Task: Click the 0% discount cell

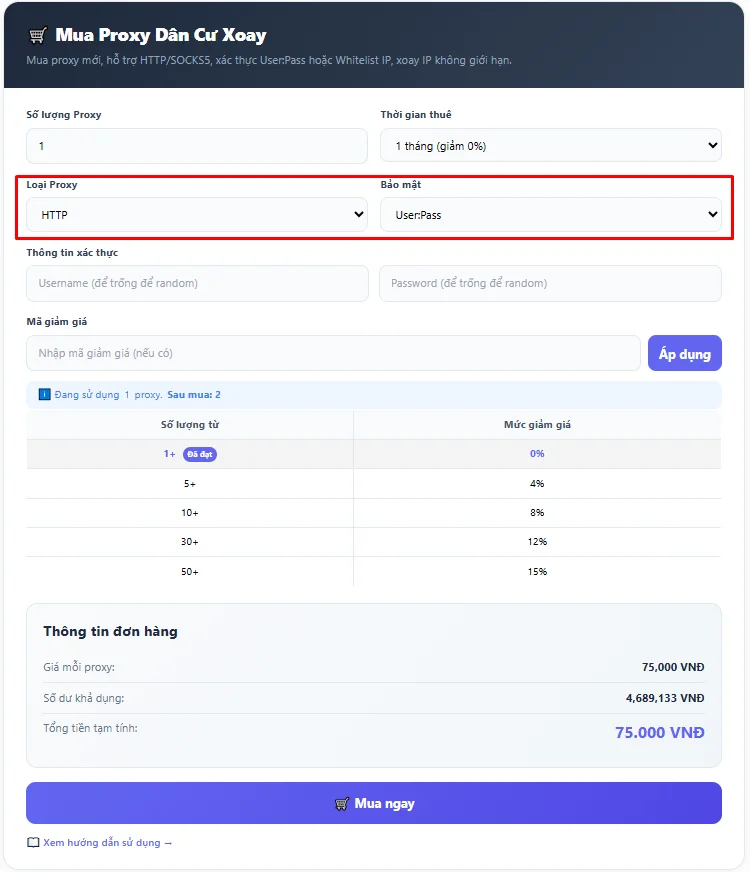Action: 537,454
